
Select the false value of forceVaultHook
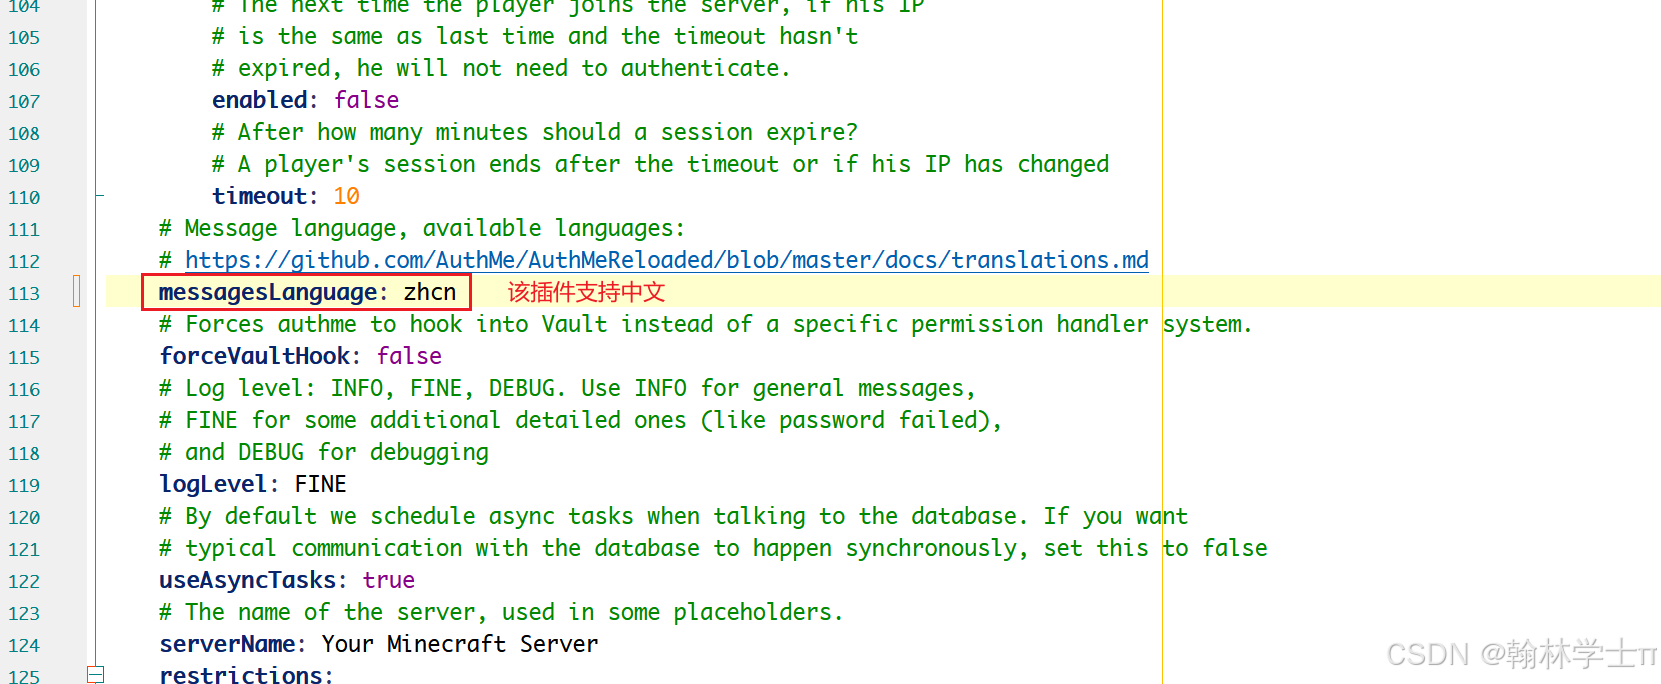coord(409,356)
